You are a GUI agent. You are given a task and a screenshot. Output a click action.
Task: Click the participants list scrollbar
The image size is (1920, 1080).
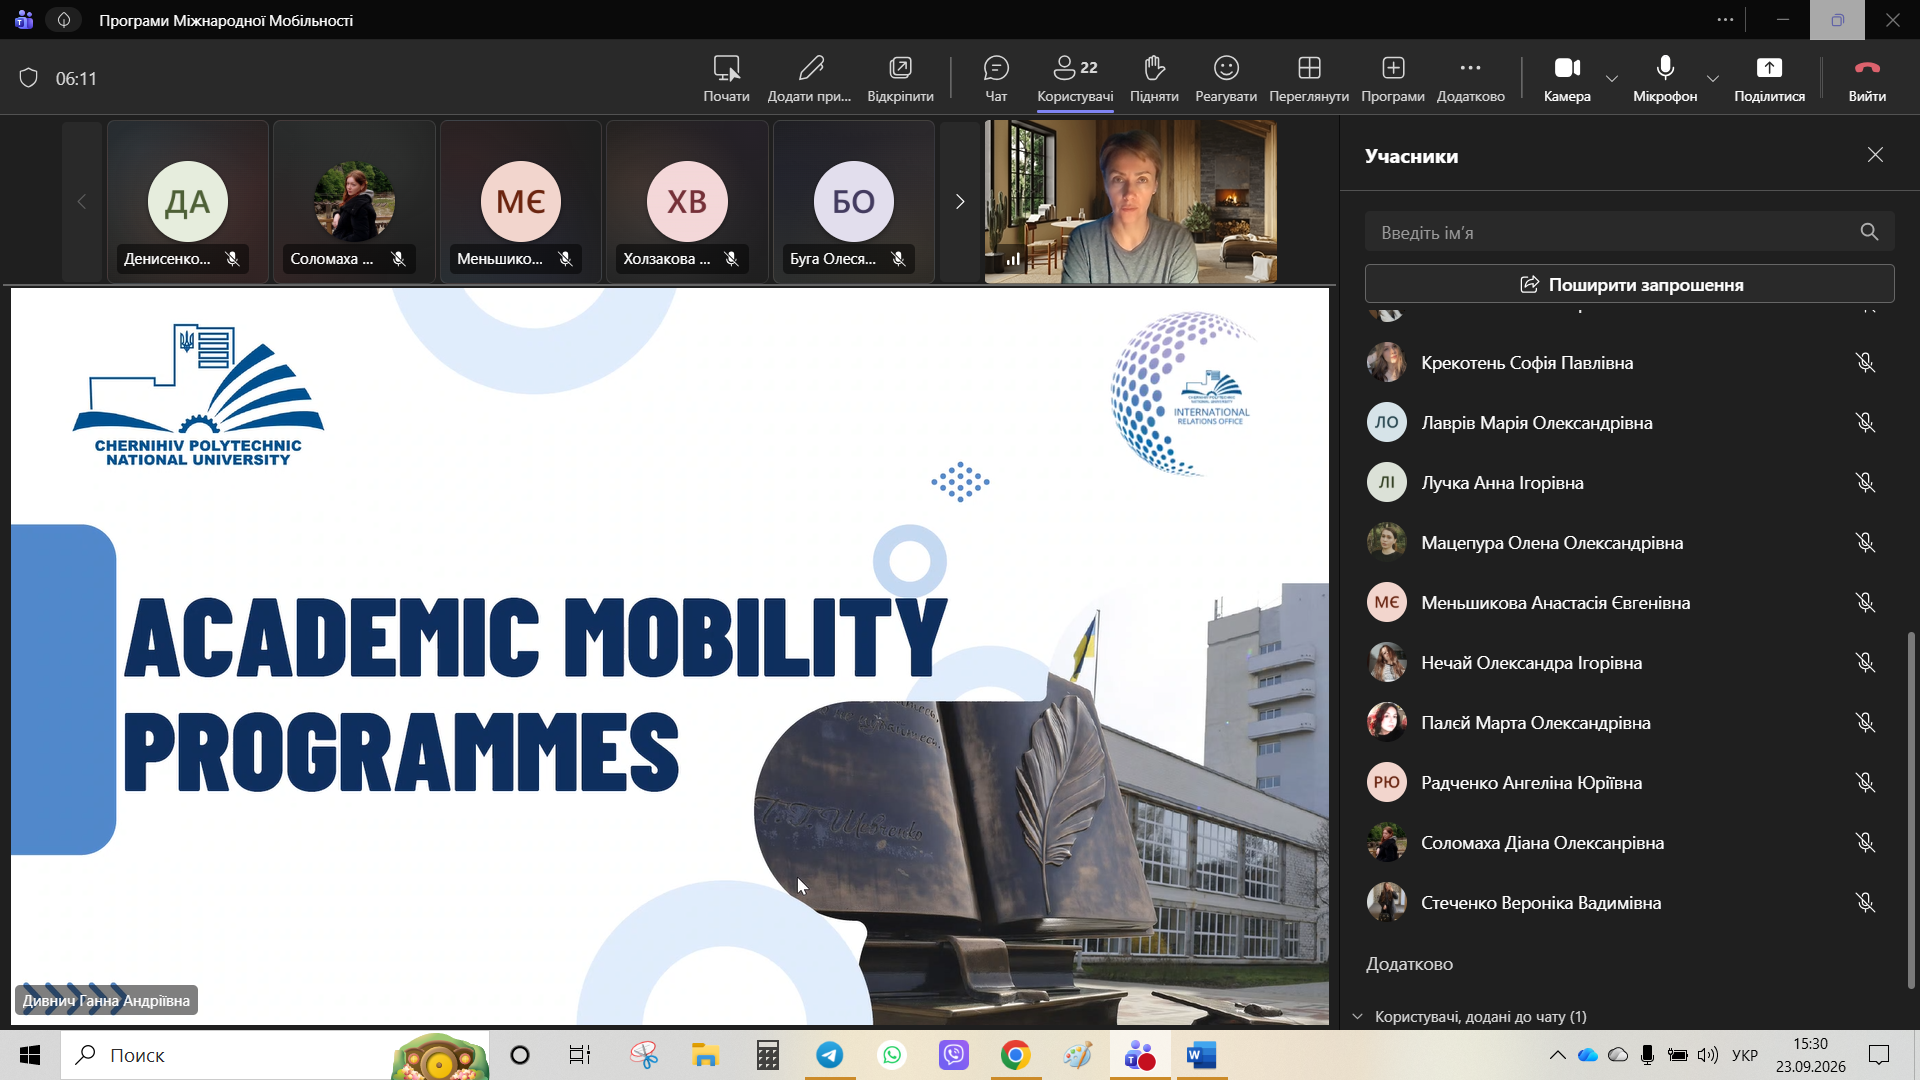tap(1912, 808)
